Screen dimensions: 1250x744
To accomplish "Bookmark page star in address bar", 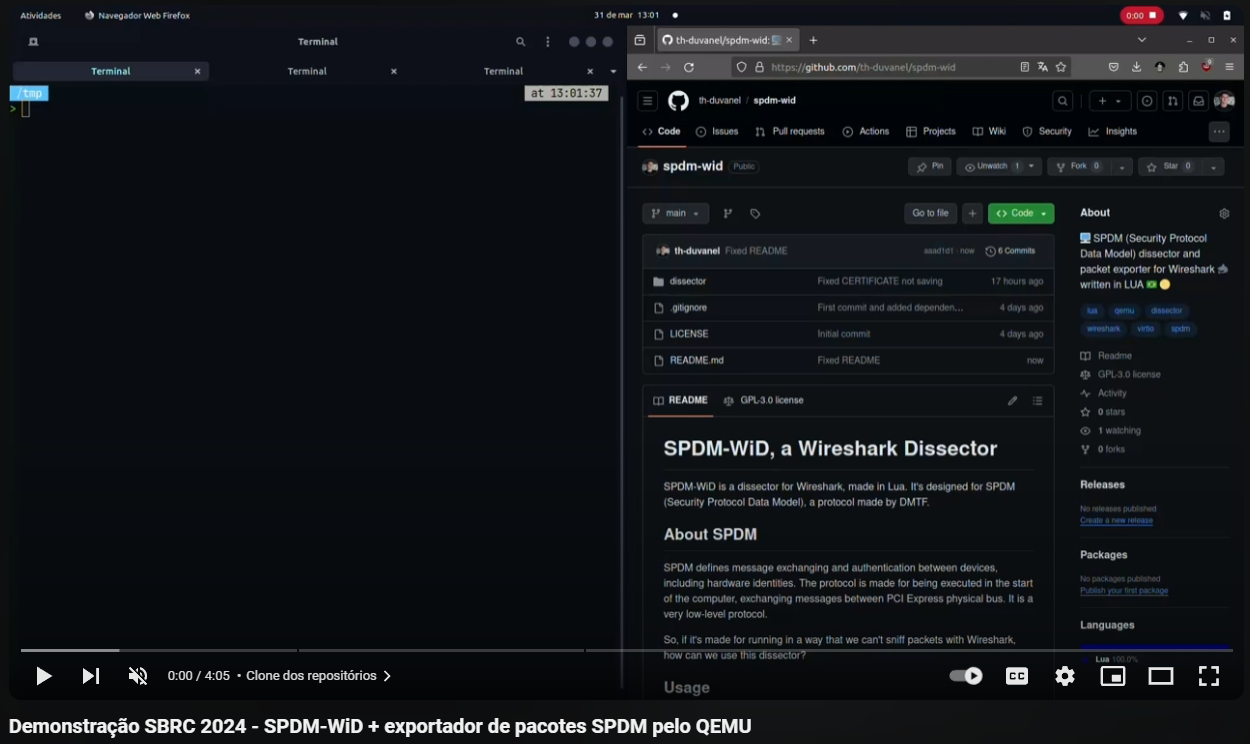I will 1061,67.
